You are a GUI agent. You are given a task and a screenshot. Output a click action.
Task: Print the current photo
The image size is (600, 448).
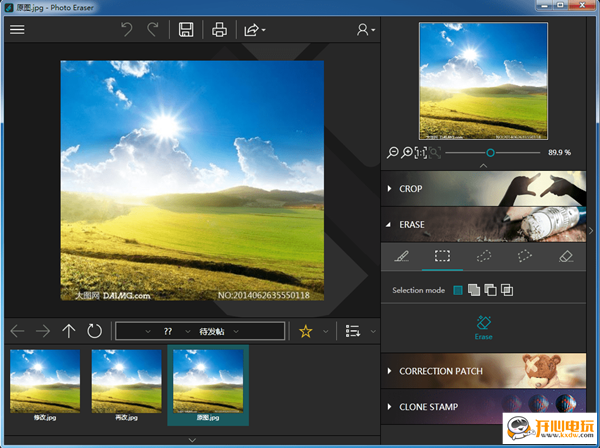pos(219,29)
